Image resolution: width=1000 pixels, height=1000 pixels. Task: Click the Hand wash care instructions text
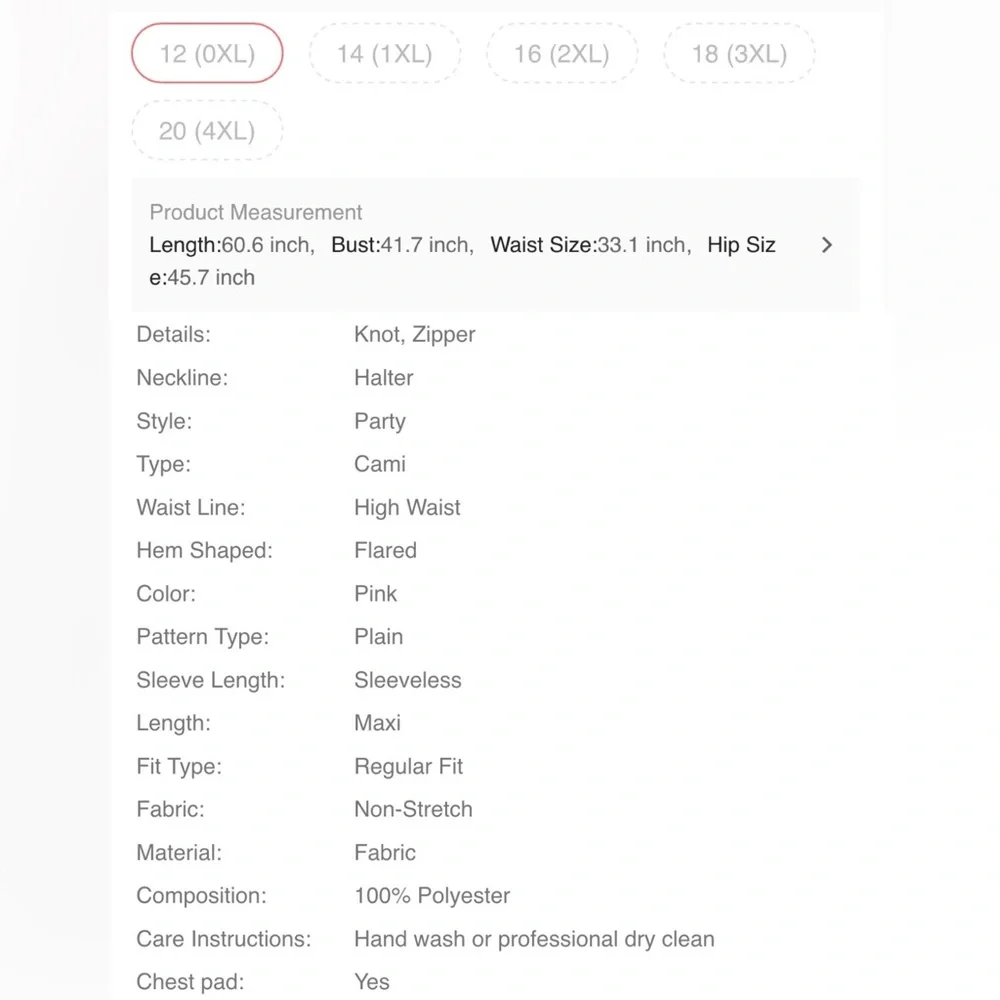click(534, 939)
